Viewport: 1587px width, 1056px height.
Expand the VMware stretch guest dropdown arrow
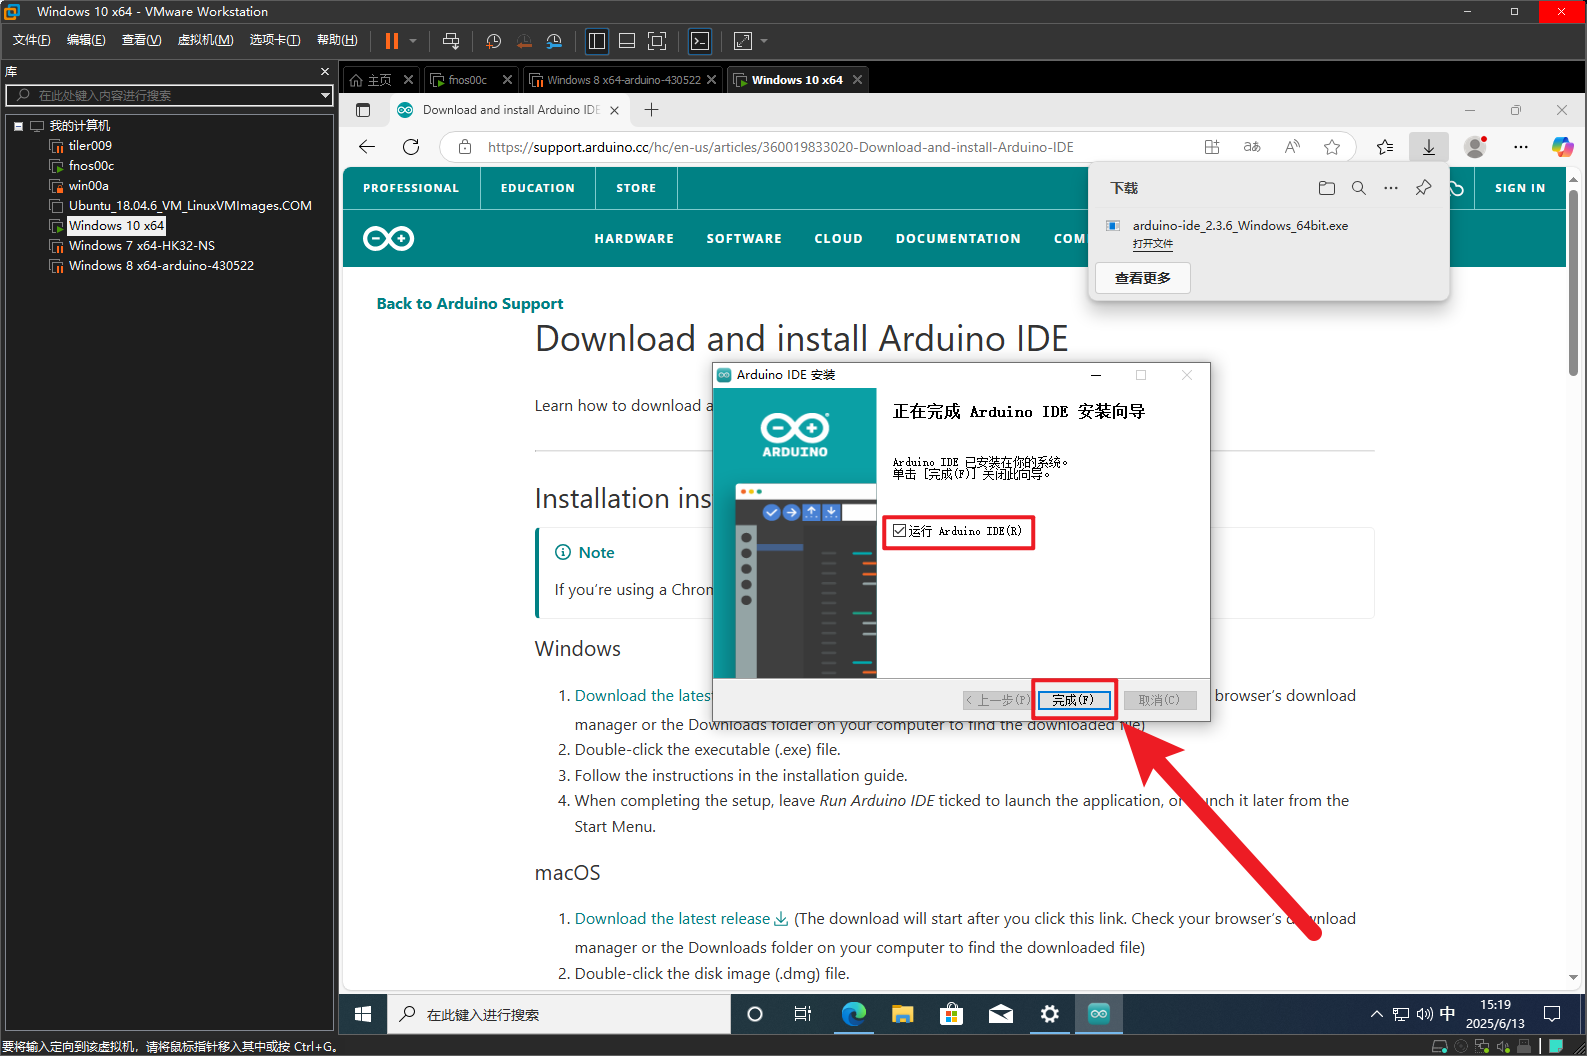tap(764, 41)
